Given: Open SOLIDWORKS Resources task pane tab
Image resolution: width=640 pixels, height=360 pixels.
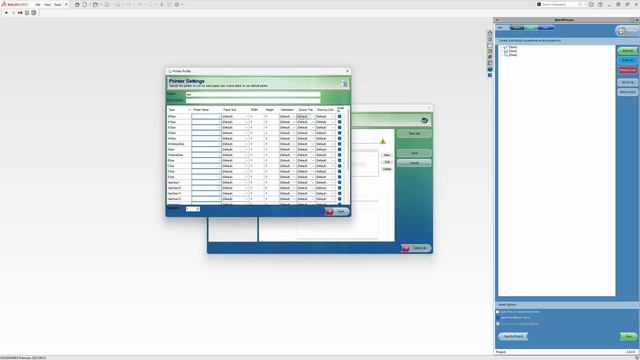Looking at the screenshot, I should (490, 33).
